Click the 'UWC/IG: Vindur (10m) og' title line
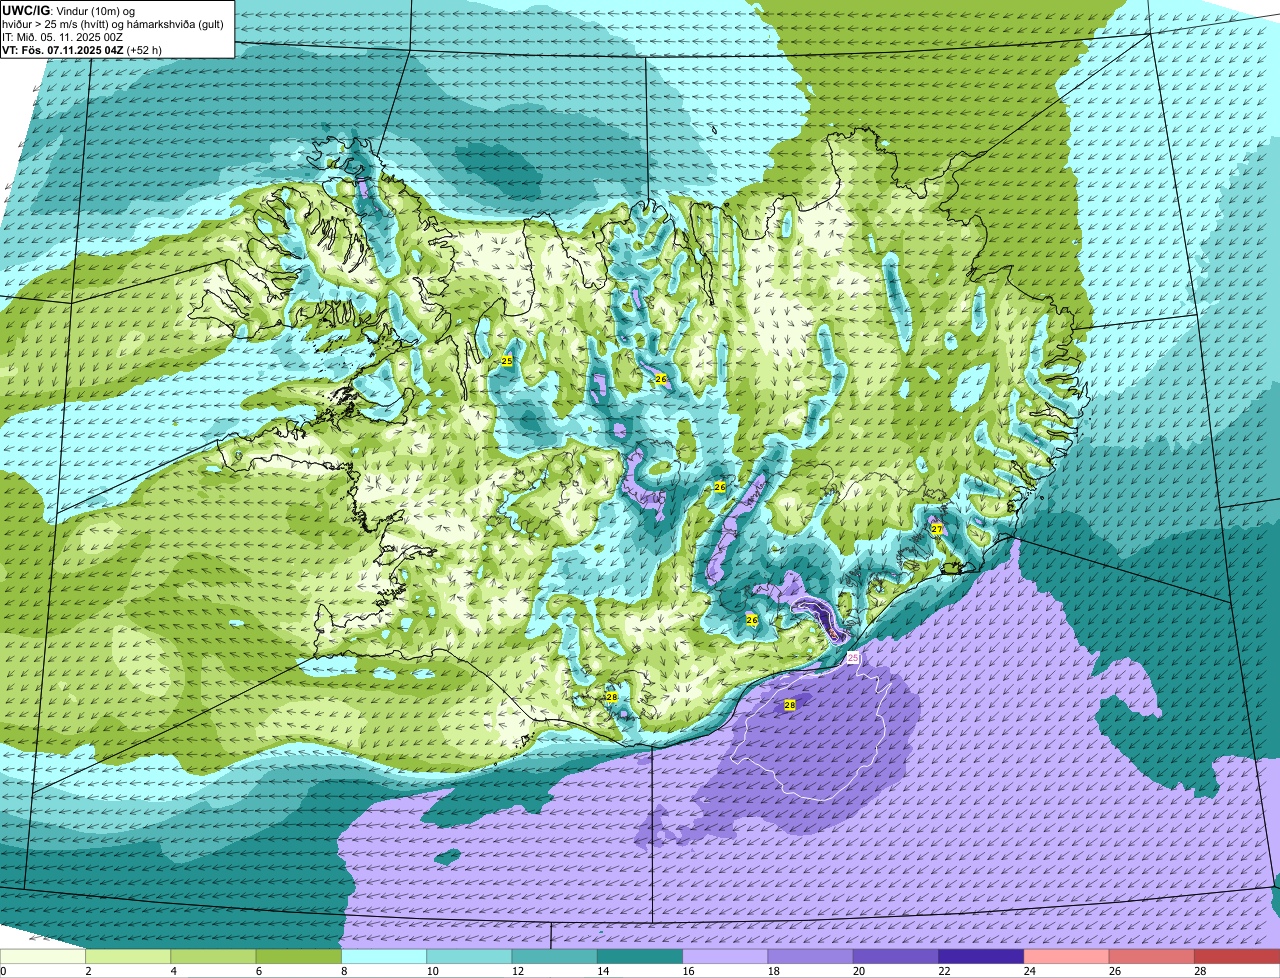This screenshot has height=978, width=1280. 69,10
